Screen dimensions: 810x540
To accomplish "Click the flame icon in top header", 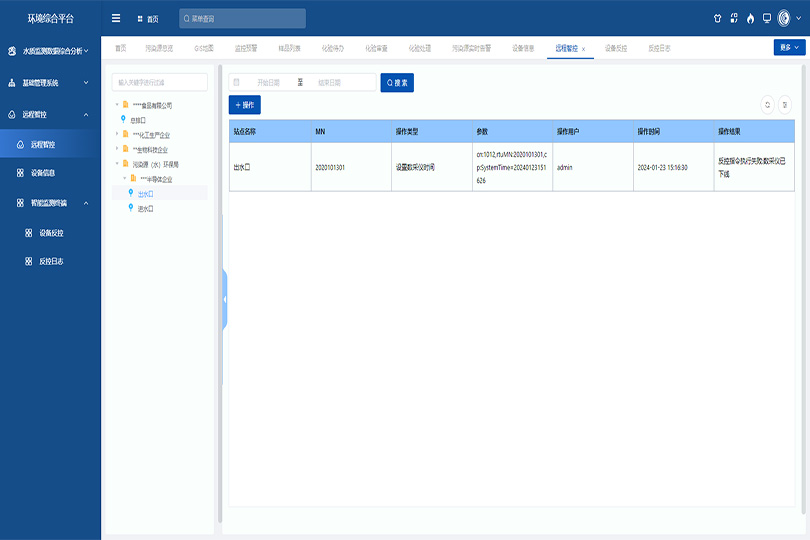I will (750, 18).
